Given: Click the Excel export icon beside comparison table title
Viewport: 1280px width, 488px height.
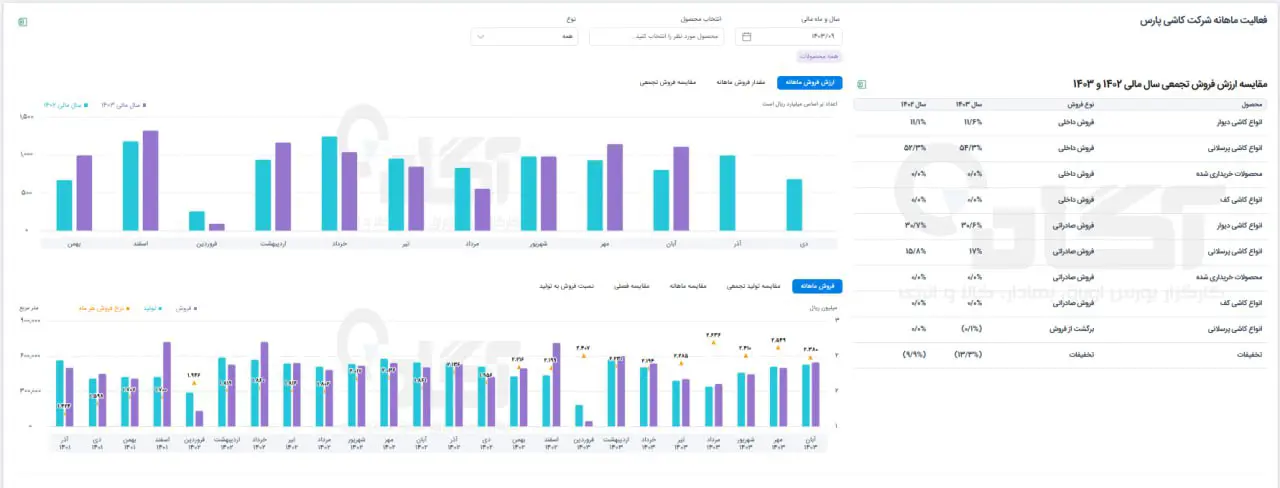Looking at the screenshot, I should (x=862, y=84).
